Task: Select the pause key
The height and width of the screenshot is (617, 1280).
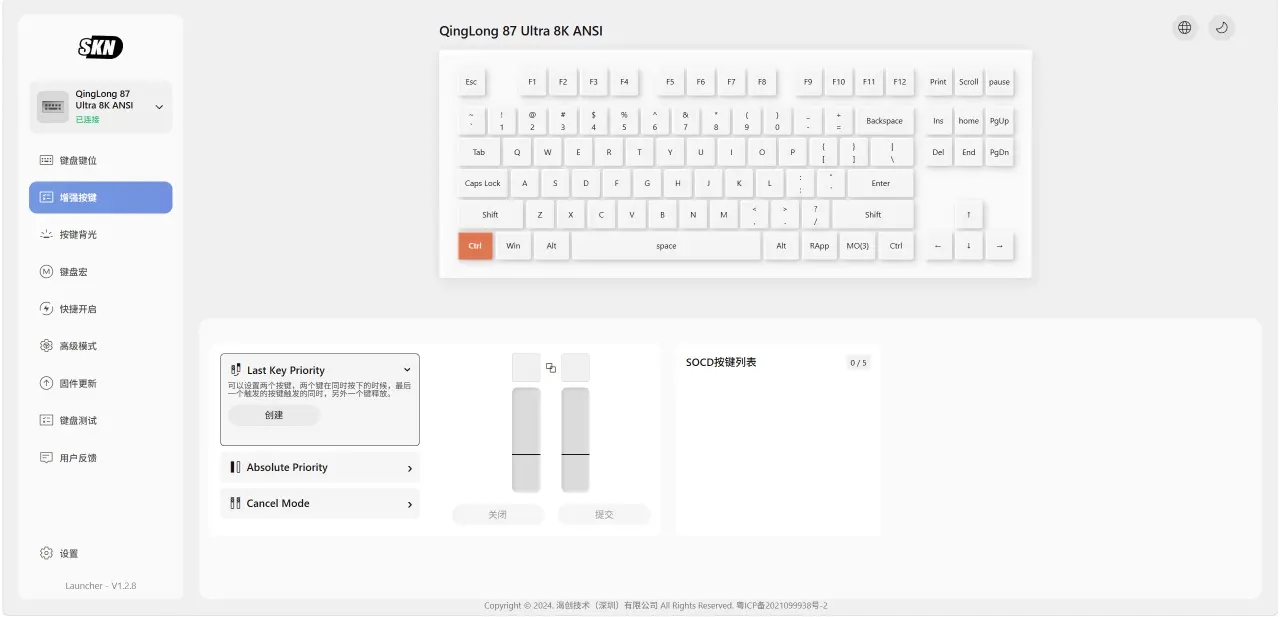Action: pyautogui.click(x=999, y=82)
